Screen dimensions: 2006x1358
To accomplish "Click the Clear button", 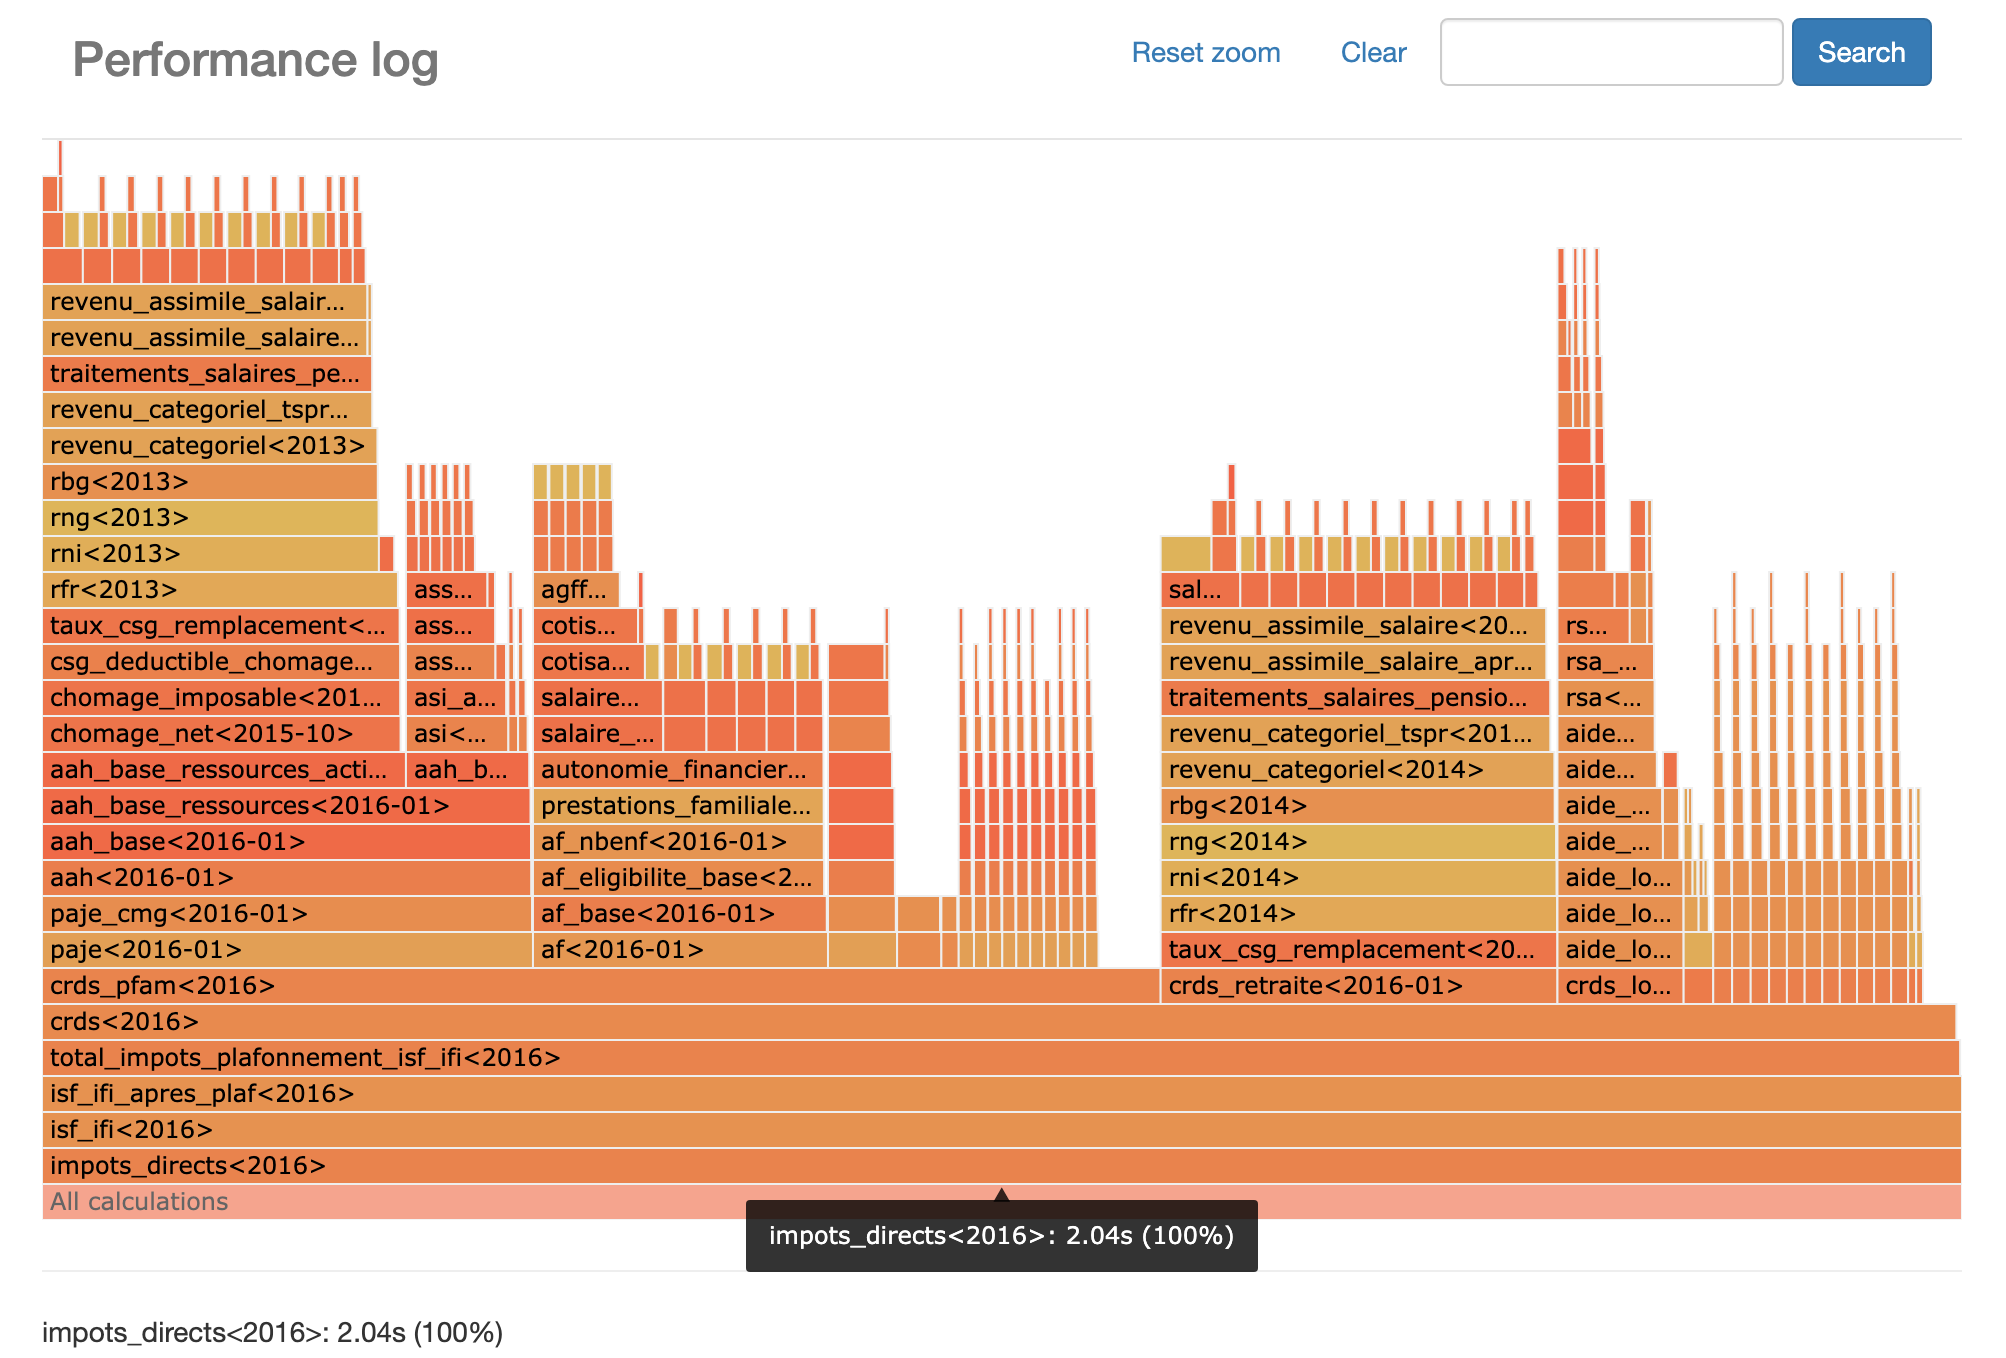I will pos(1373,53).
